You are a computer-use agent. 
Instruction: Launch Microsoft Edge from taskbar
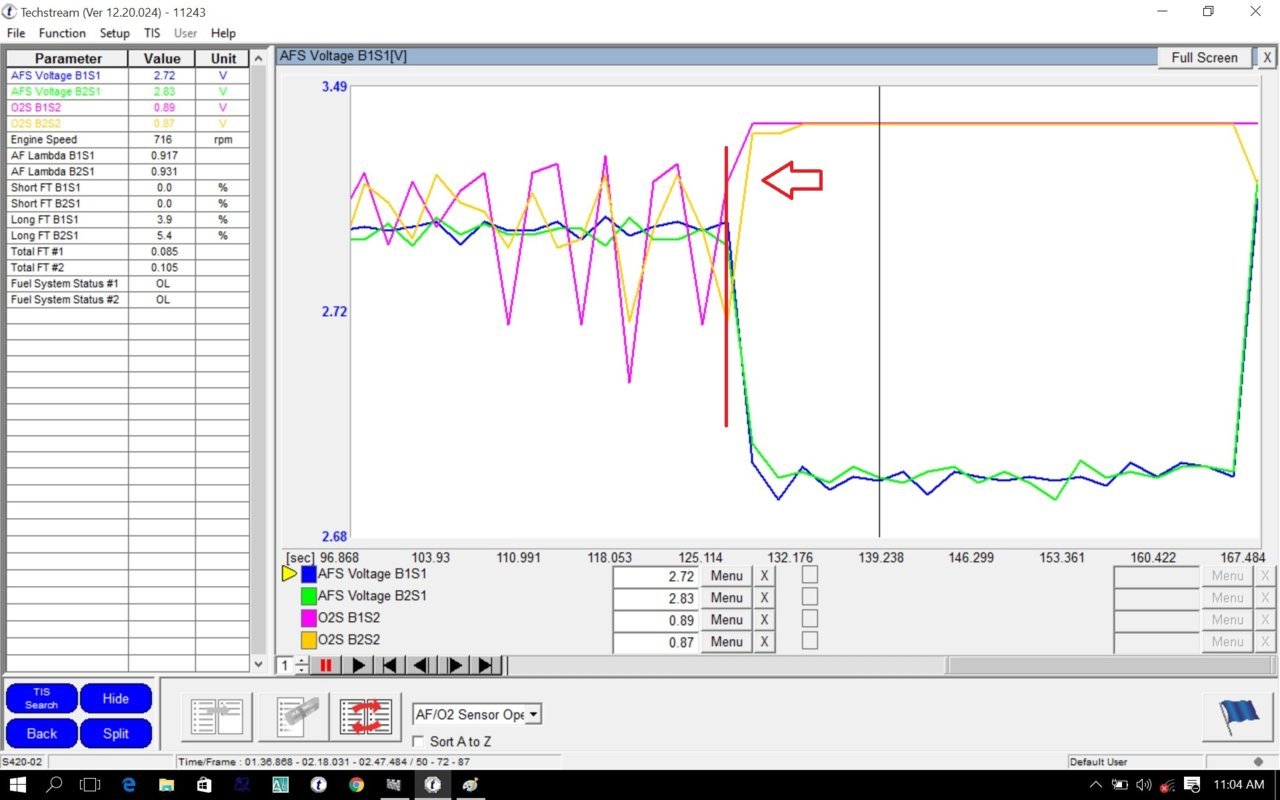[x=129, y=785]
